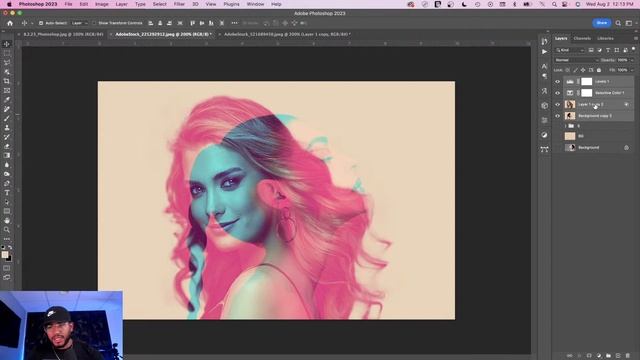Pick the Blur tool
640x360 pixels.
(7, 165)
